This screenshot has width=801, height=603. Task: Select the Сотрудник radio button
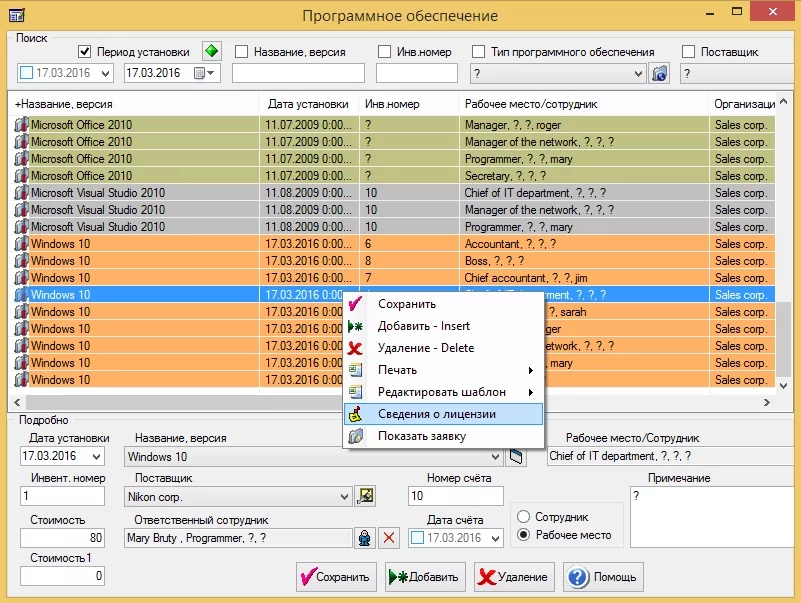pyautogui.click(x=523, y=517)
